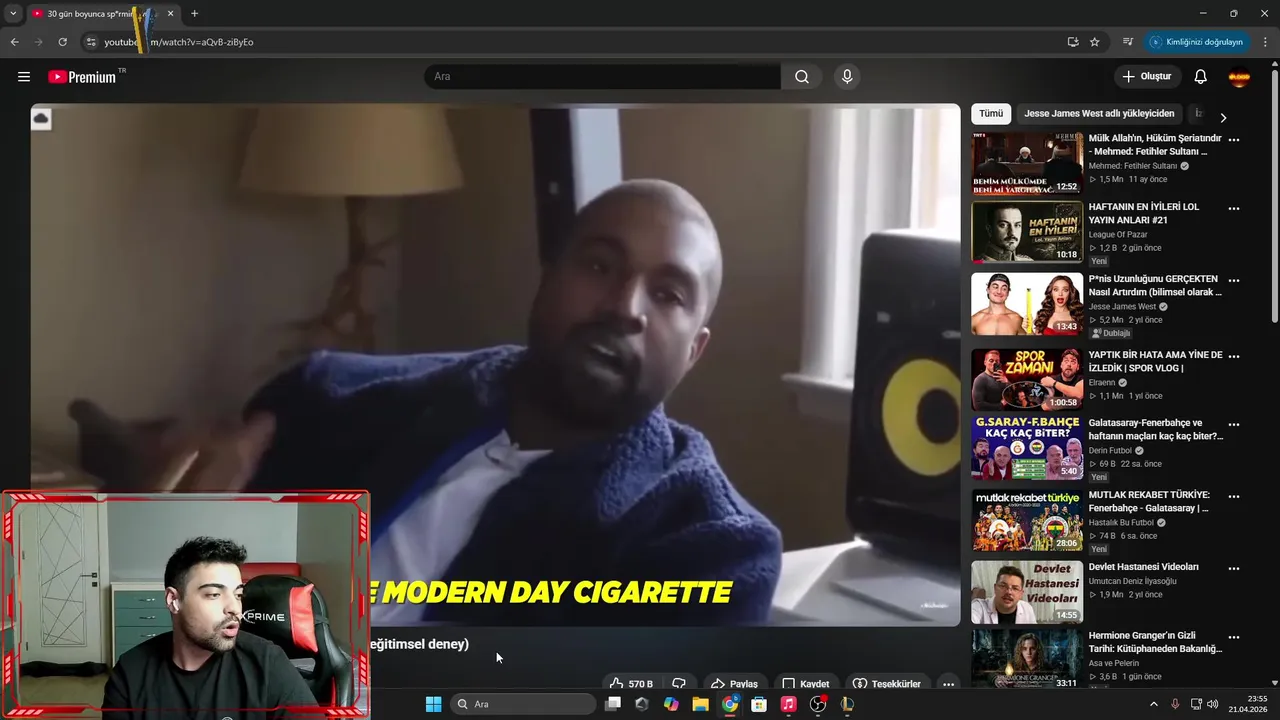1280x720 pixels.
Task: Click the League Of Pazar channel name
Action: click(1117, 235)
